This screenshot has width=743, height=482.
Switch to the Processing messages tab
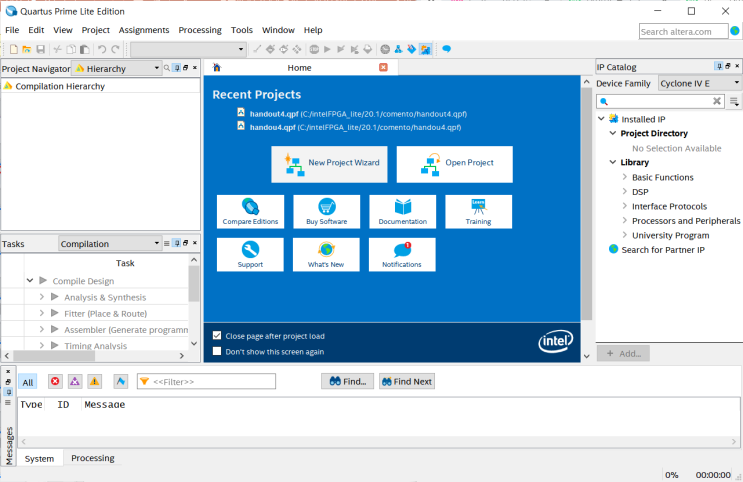pos(92,458)
